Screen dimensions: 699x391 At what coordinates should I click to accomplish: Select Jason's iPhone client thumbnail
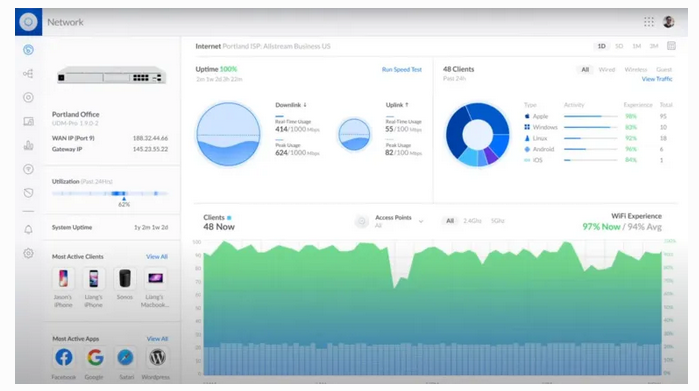(x=63, y=279)
